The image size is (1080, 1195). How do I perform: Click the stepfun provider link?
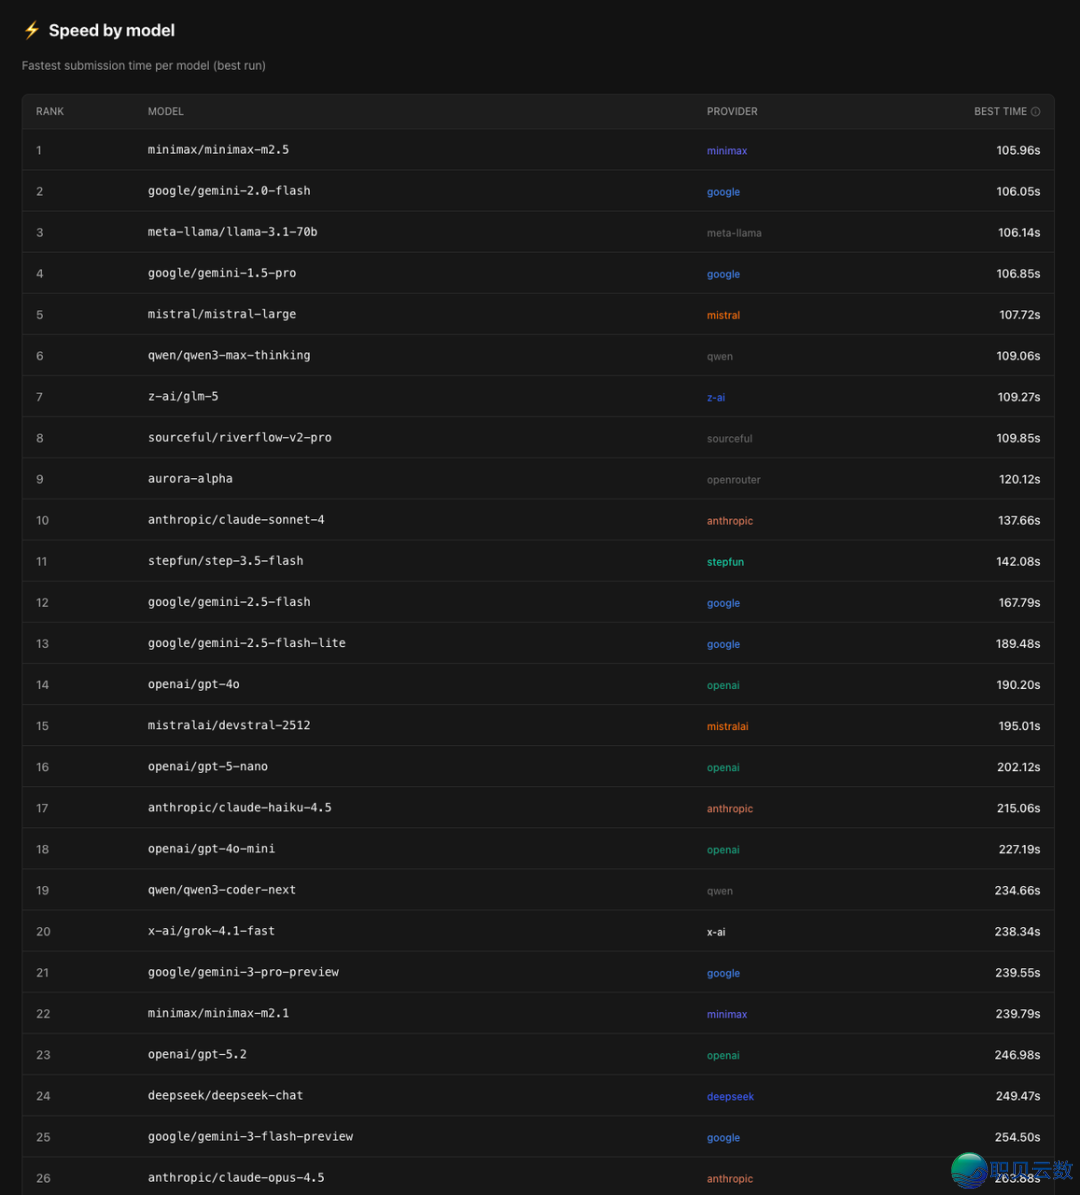[x=725, y=562]
